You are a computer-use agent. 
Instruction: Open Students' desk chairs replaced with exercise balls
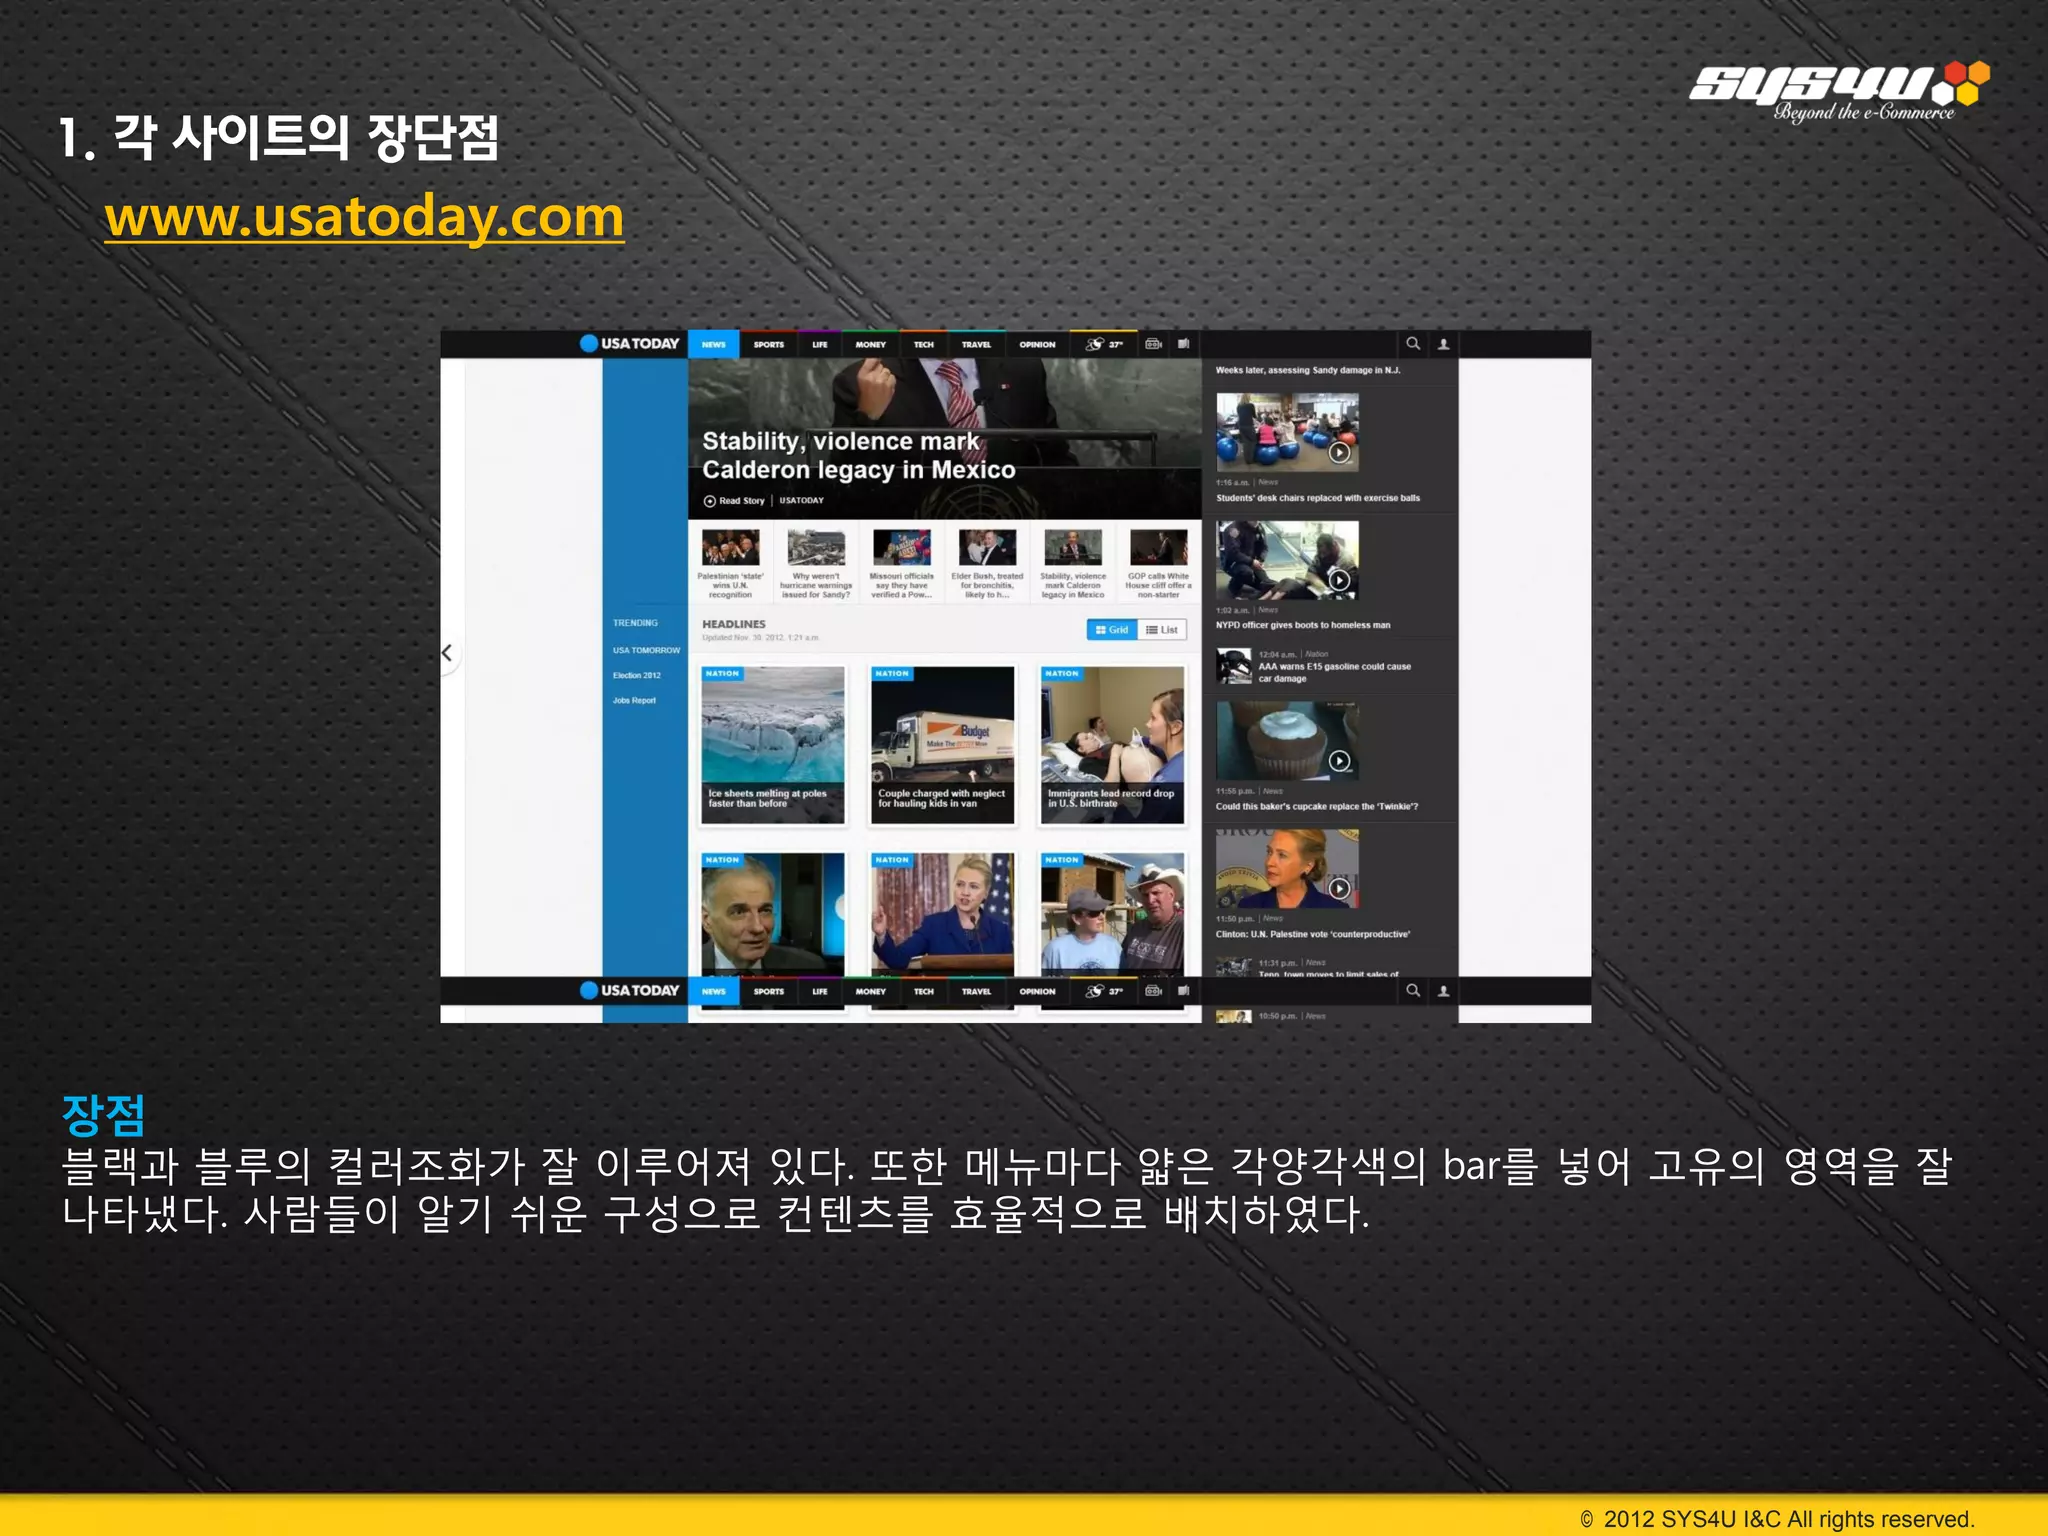click(x=1318, y=498)
